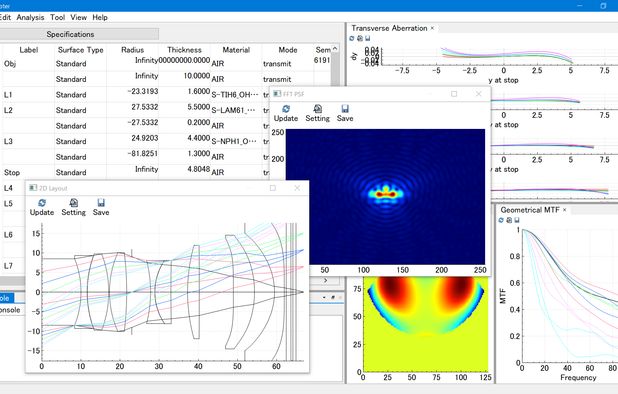The image size is (618, 394).
Task: Select the L1 label cell
Action: [x=28, y=95]
